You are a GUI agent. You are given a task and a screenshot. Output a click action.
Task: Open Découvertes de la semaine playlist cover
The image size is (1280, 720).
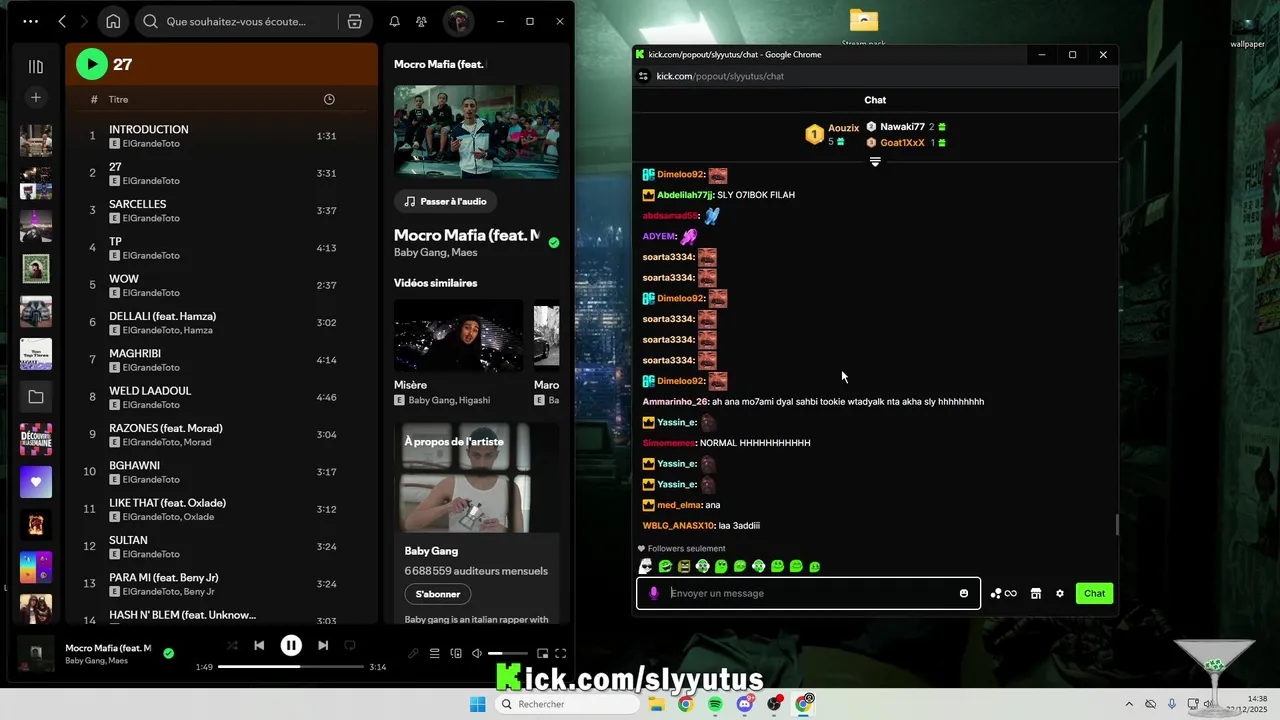pyautogui.click(x=36, y=439)
